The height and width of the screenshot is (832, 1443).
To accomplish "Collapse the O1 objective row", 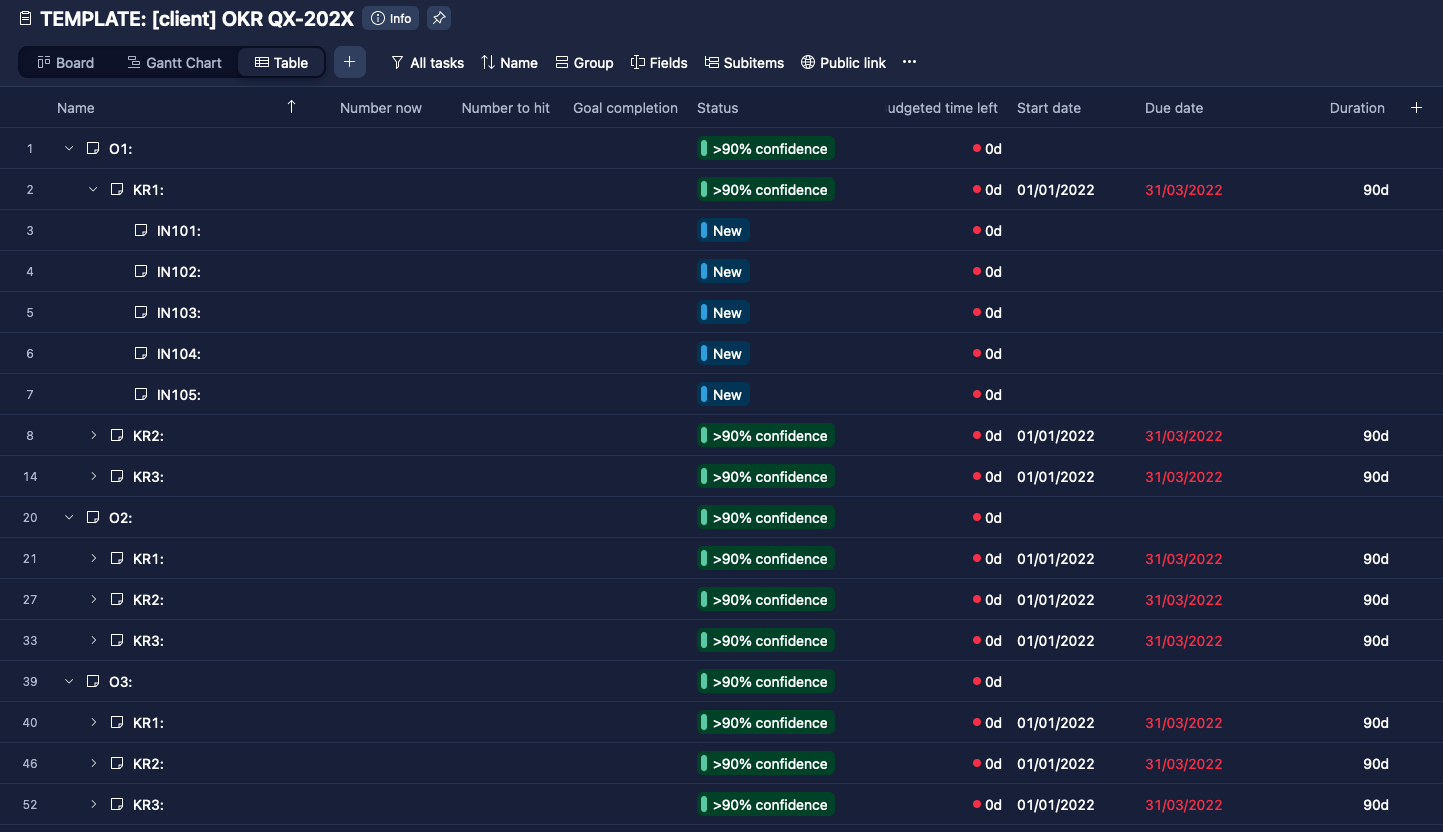I will point(69,149).
